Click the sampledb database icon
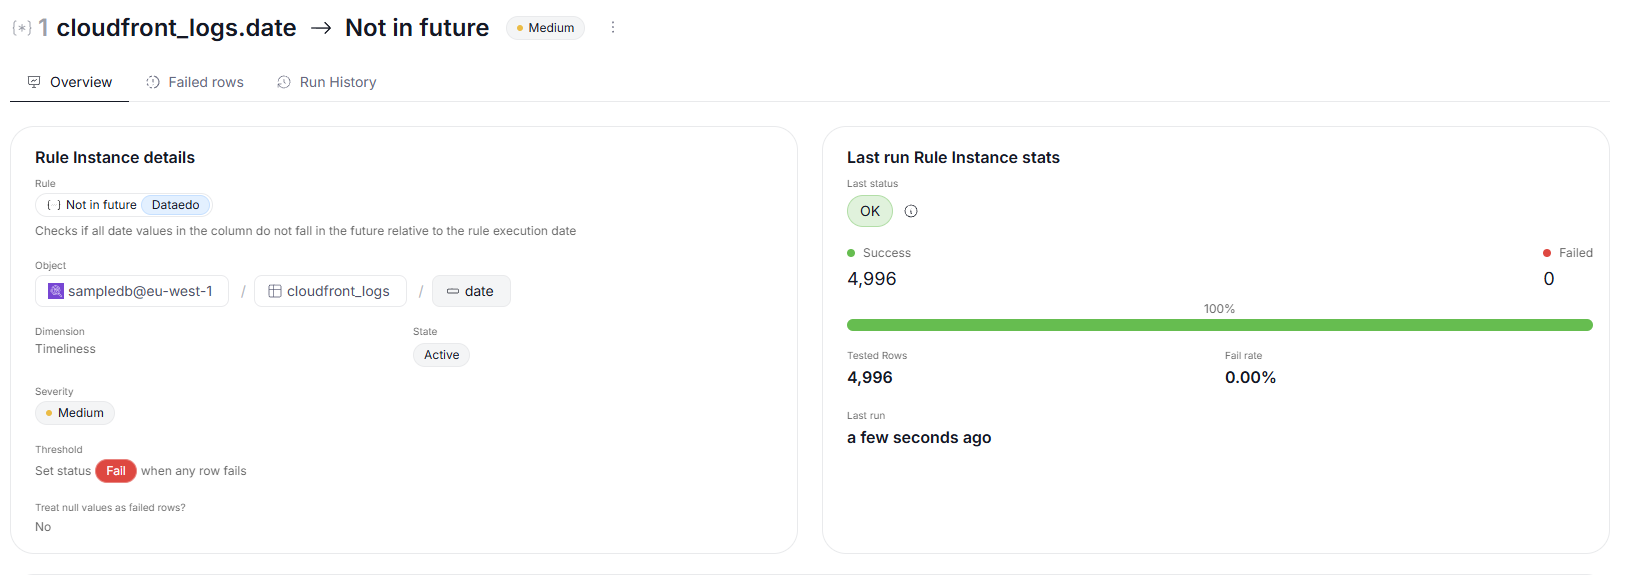Viewport: 1637px width, 575px height. pyautogui.click(x=56, y=291)
